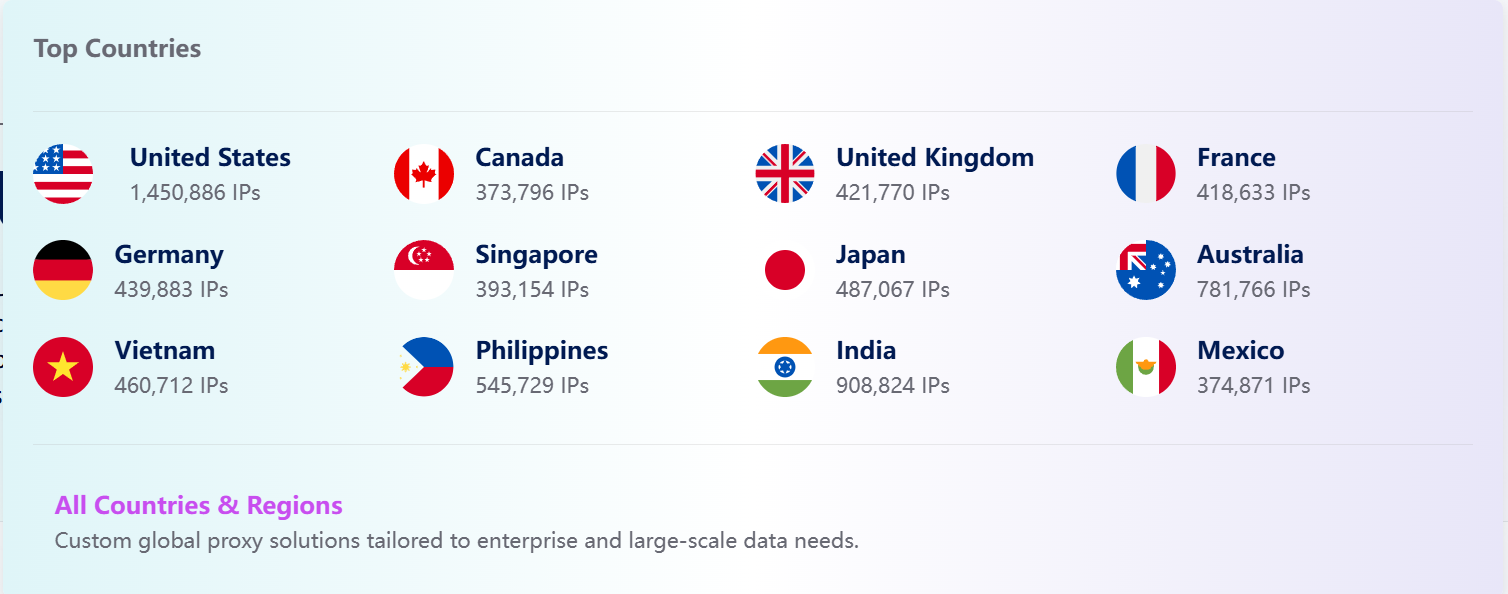Click Germany's 439,883 IPs count
The image size is (1508, 594).
(x=171, y=290)
